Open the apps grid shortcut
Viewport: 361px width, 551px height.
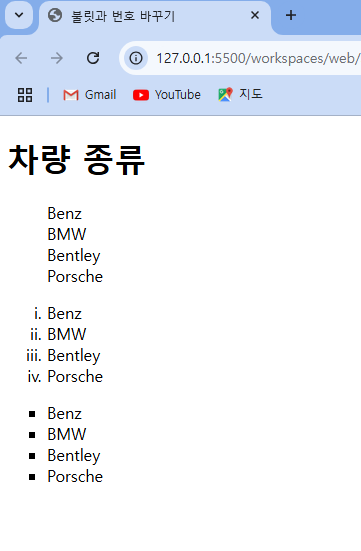(x=25, y=95)
